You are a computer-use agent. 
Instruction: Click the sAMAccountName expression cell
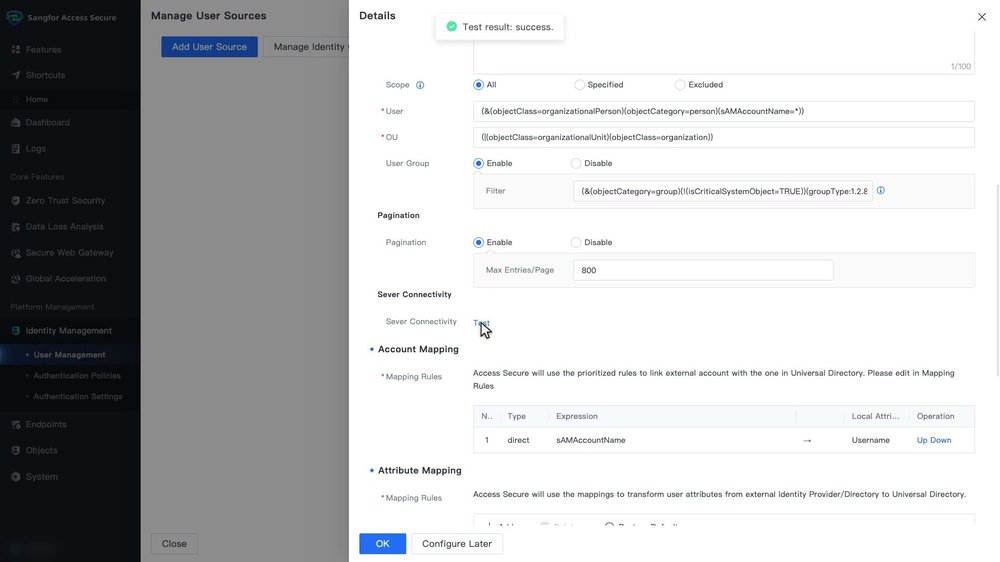(591, 440)
